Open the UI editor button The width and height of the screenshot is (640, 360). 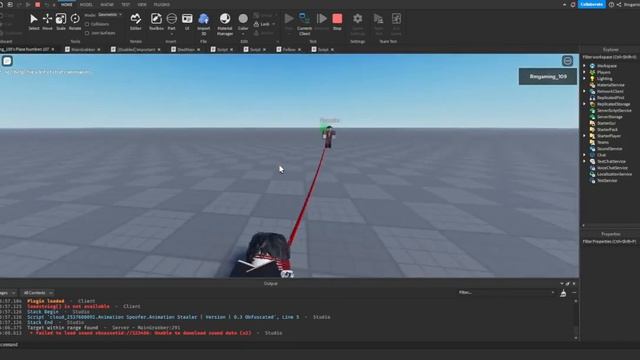[187, 21]
